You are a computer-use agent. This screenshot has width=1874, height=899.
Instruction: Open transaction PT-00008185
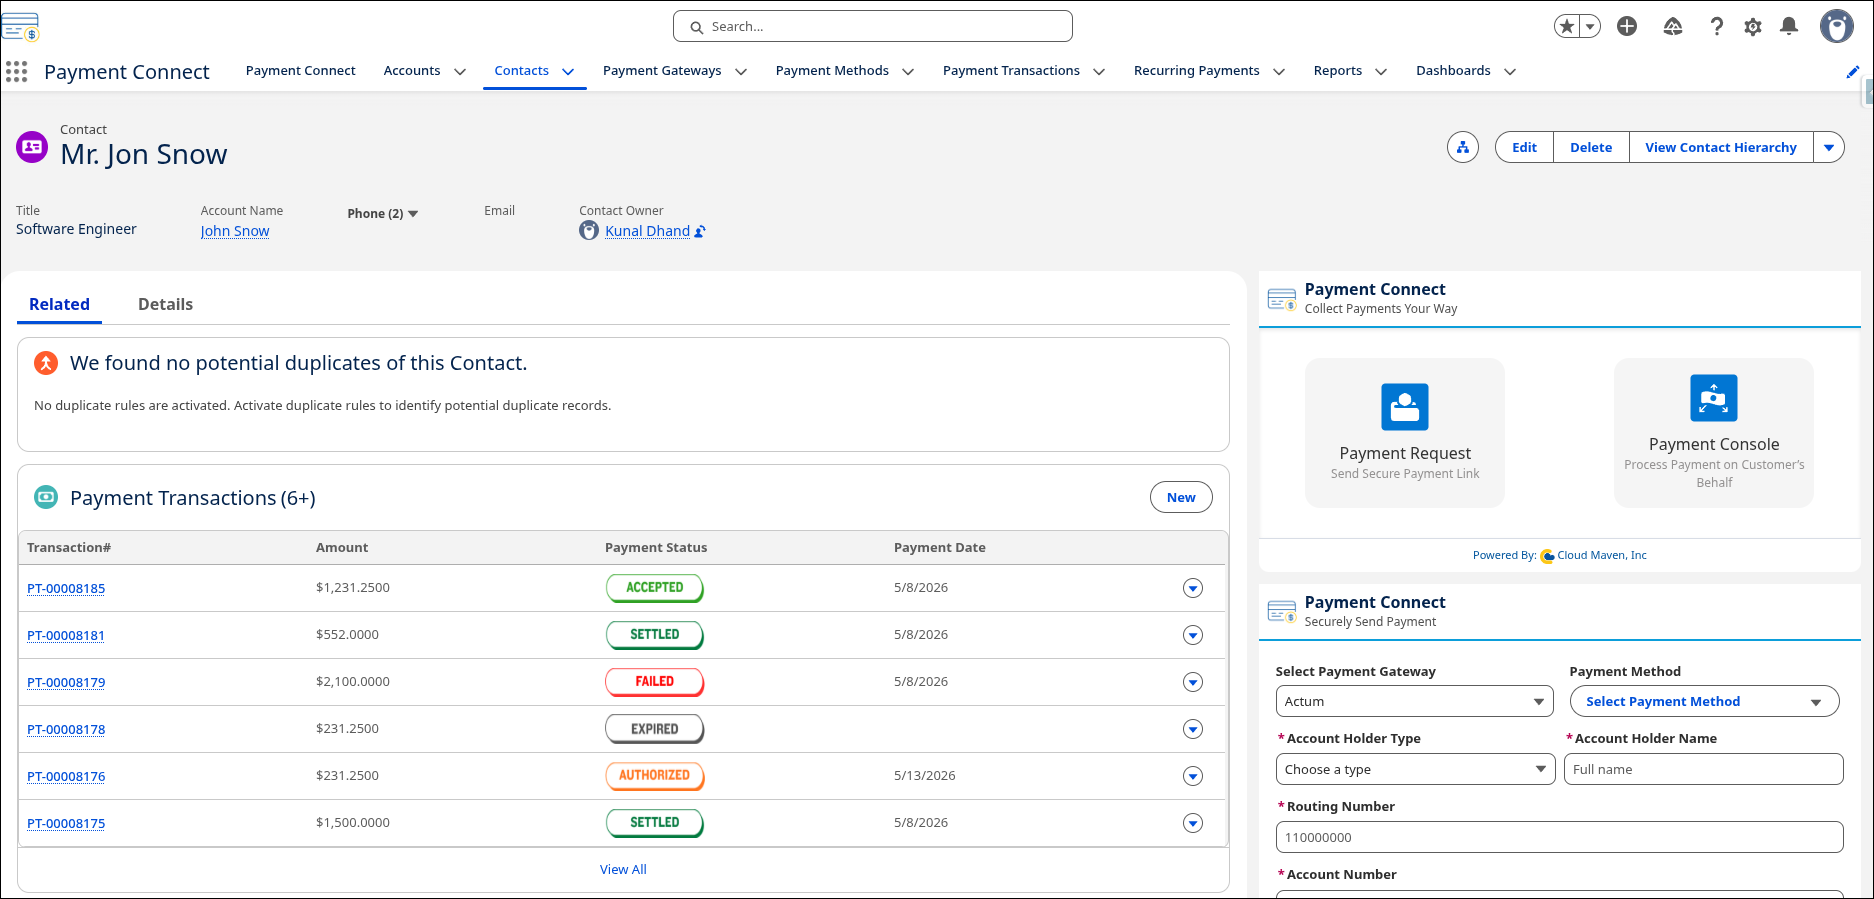66,588
